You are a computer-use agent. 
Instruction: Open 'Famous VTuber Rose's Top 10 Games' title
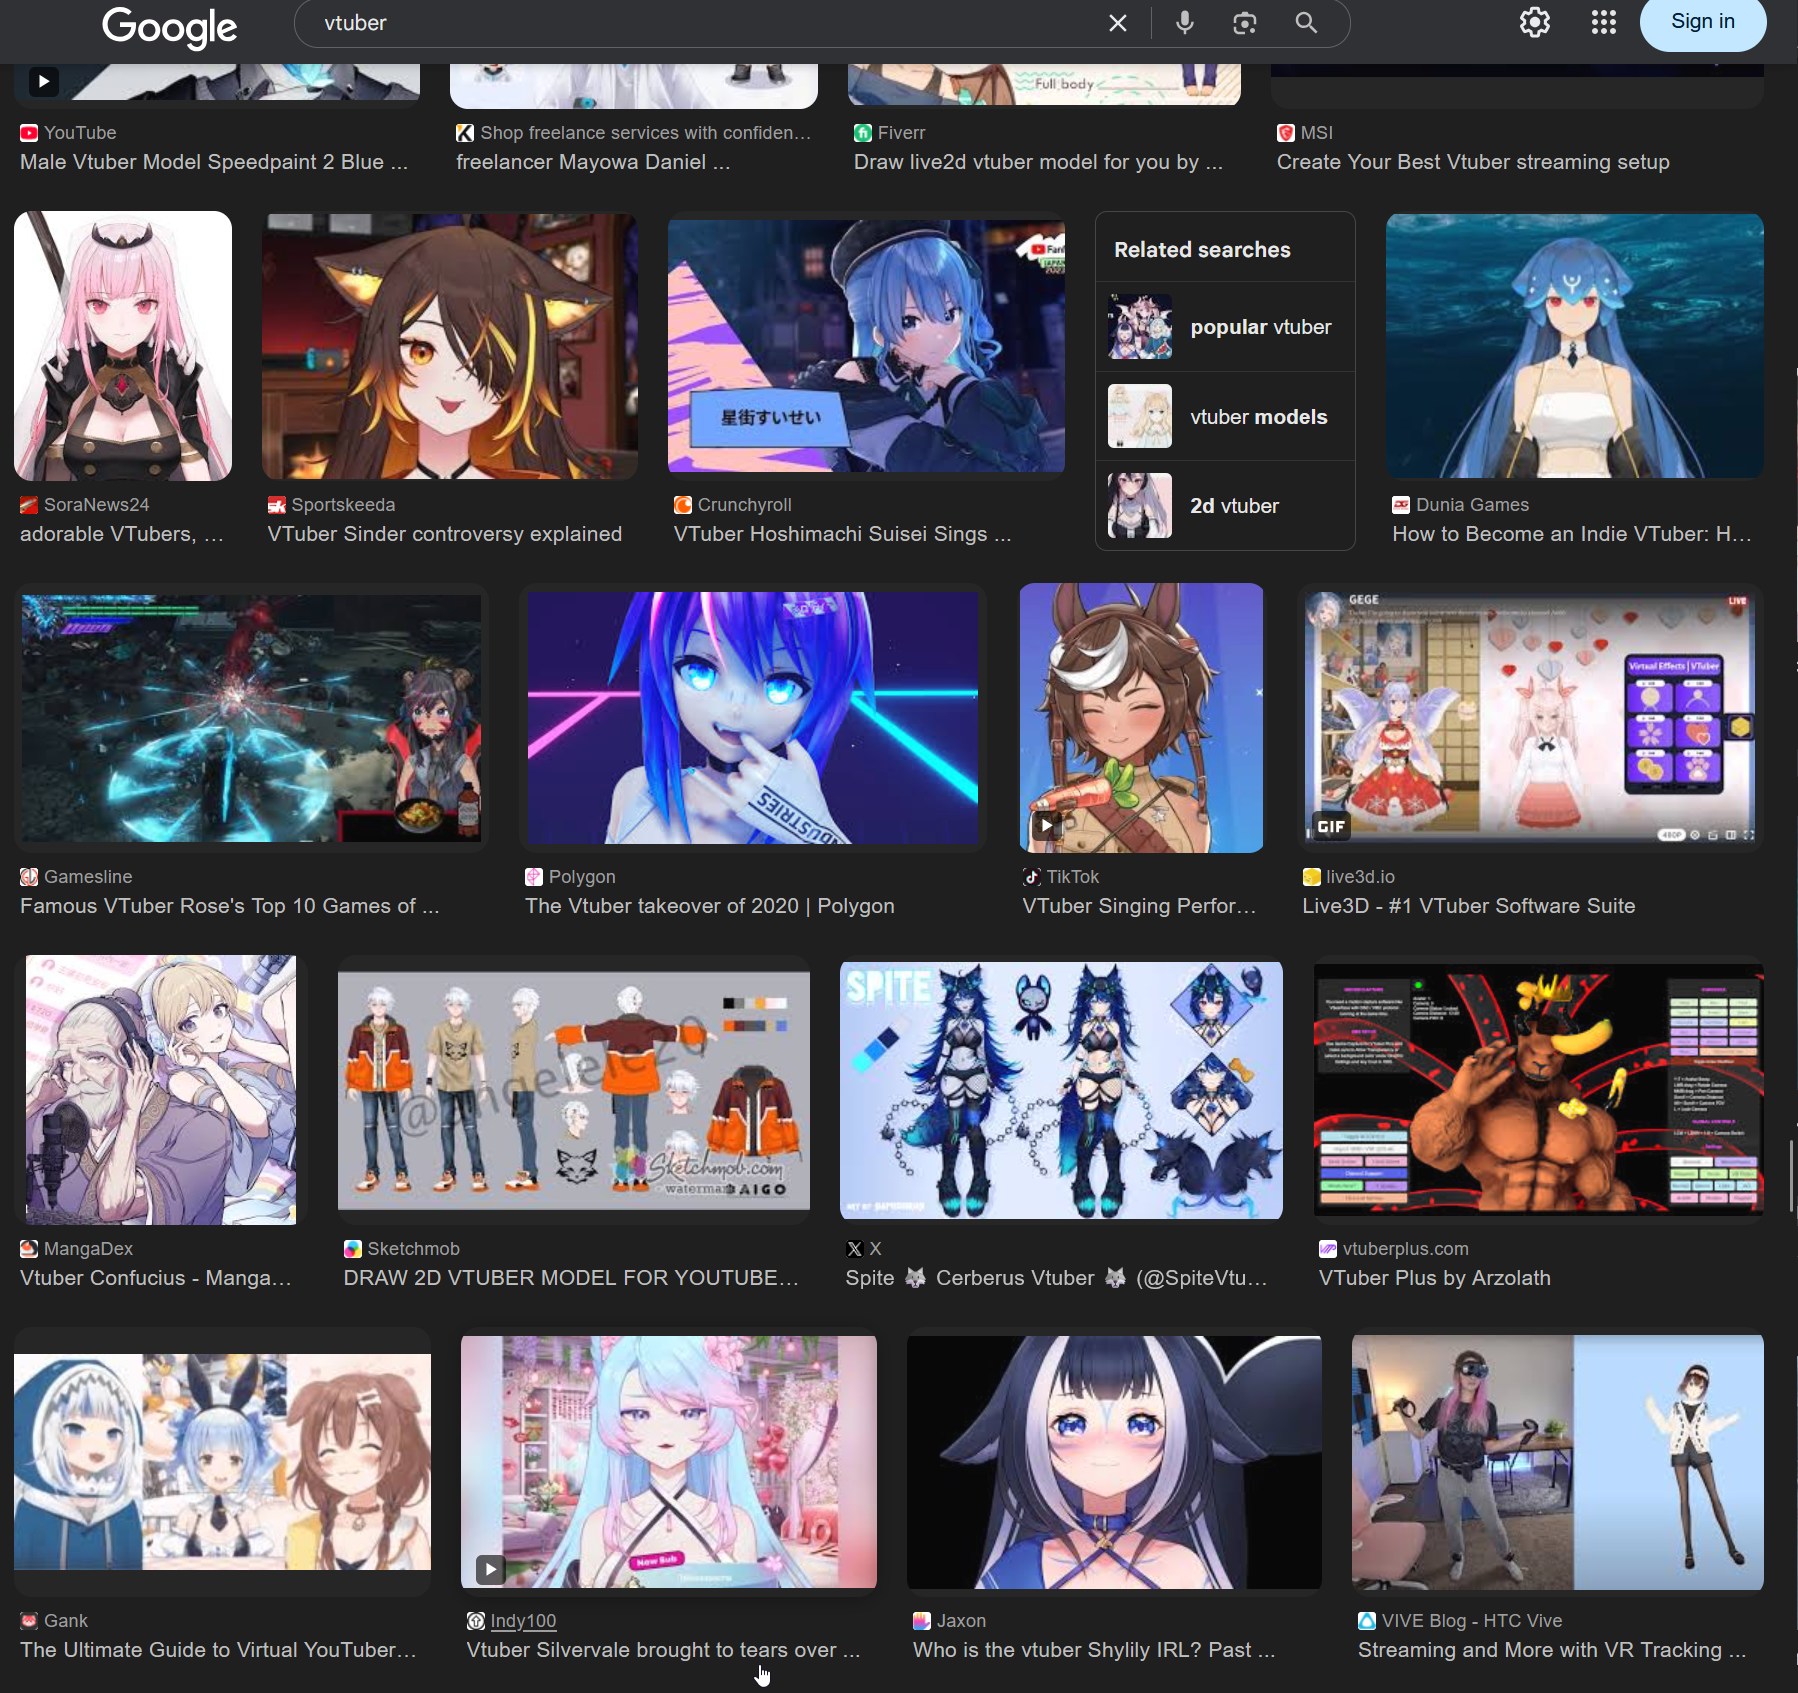[230, 906]
